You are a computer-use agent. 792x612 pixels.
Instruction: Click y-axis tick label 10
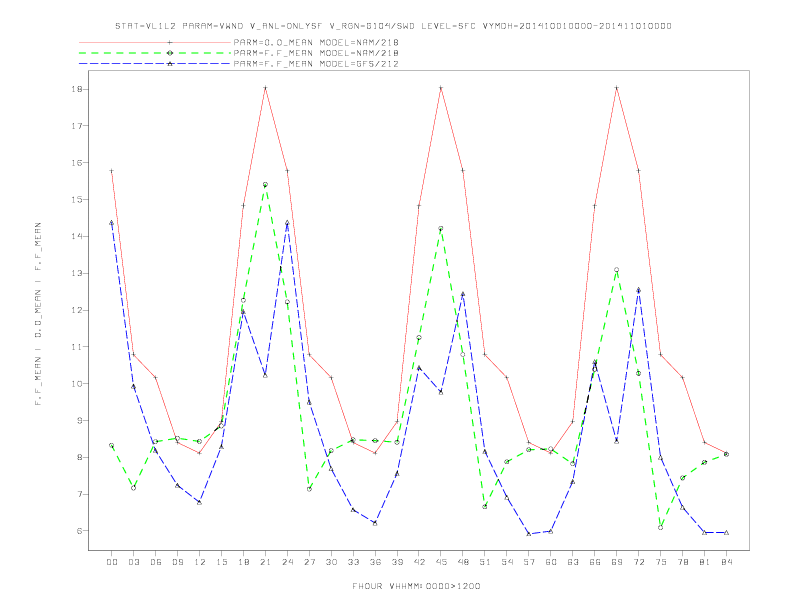(76, 384)
